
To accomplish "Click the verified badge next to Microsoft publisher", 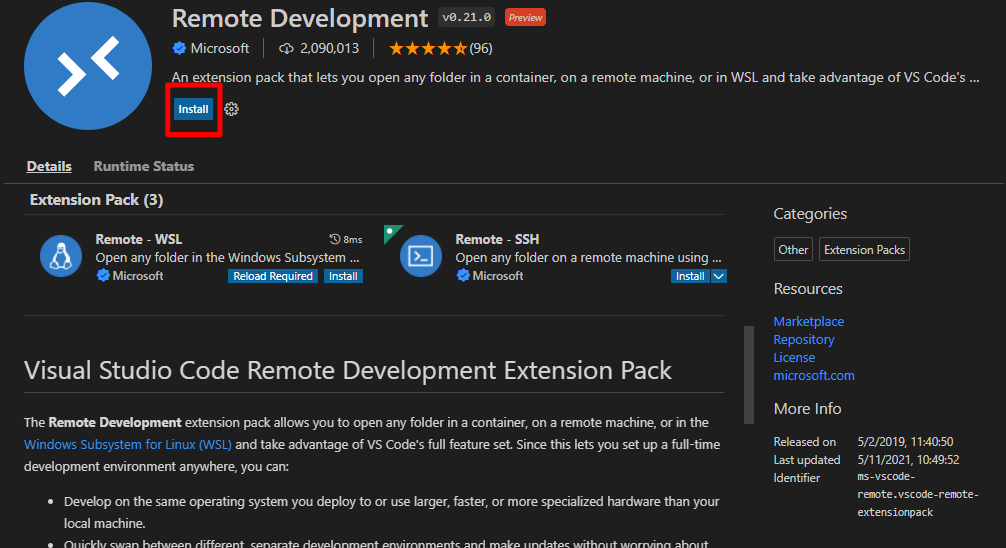I will pos(180,48).
